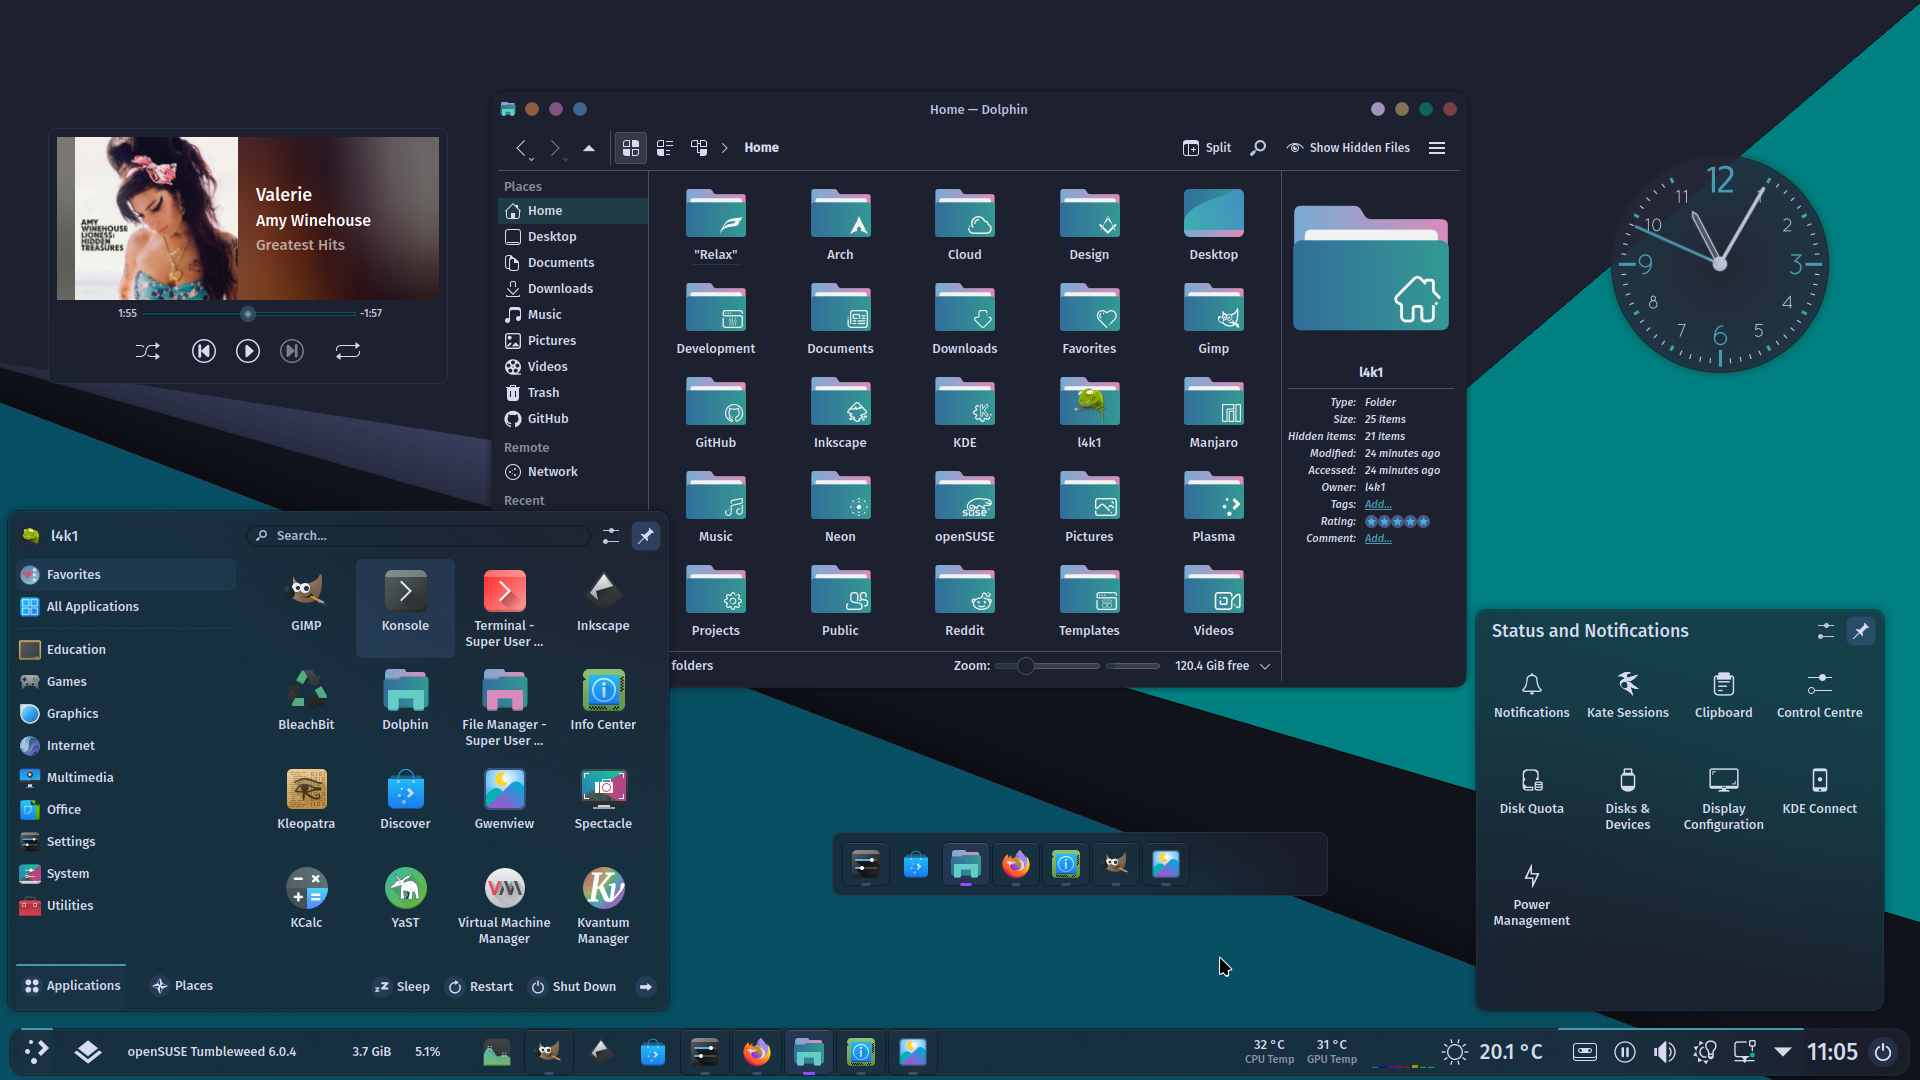Select the Manjaro folder icon
Viewport: 1920px width, 1080px height.
click(1214, 401)
